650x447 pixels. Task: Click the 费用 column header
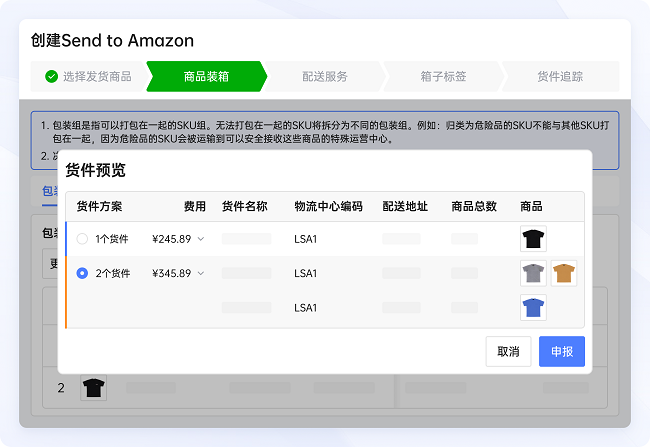click(194, 206)
